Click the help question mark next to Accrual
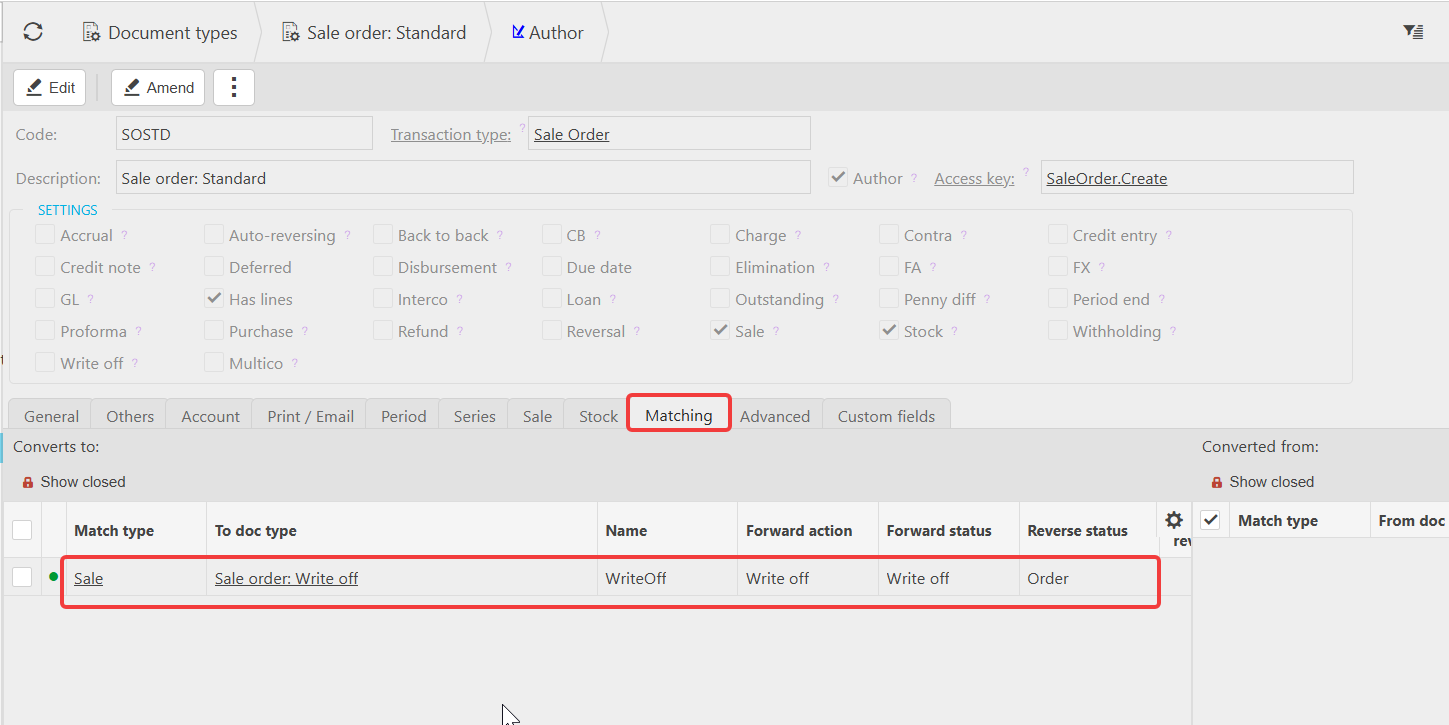 pyautogui.click(x=125, y=235)
